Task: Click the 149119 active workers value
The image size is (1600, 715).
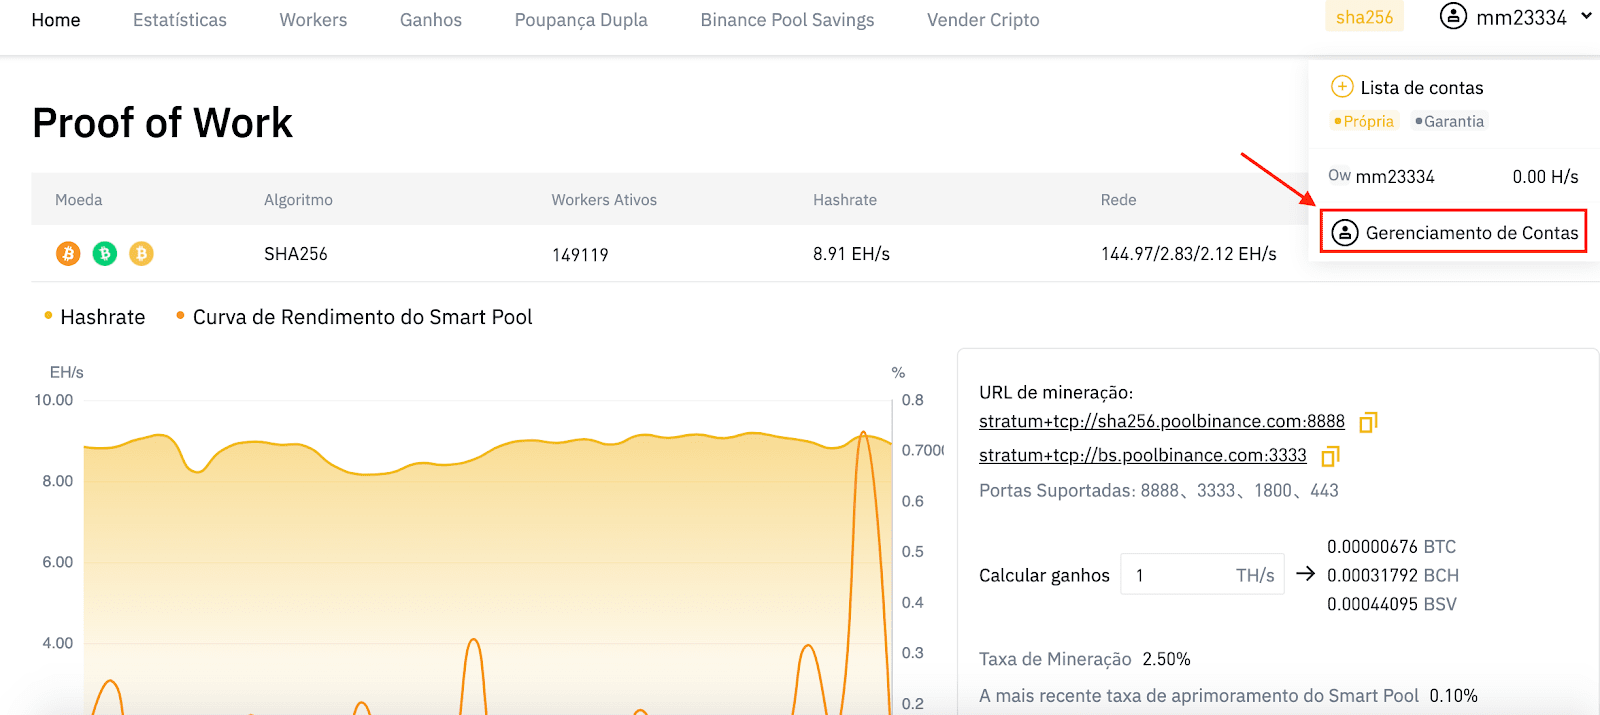Action: tap(580, 255)
